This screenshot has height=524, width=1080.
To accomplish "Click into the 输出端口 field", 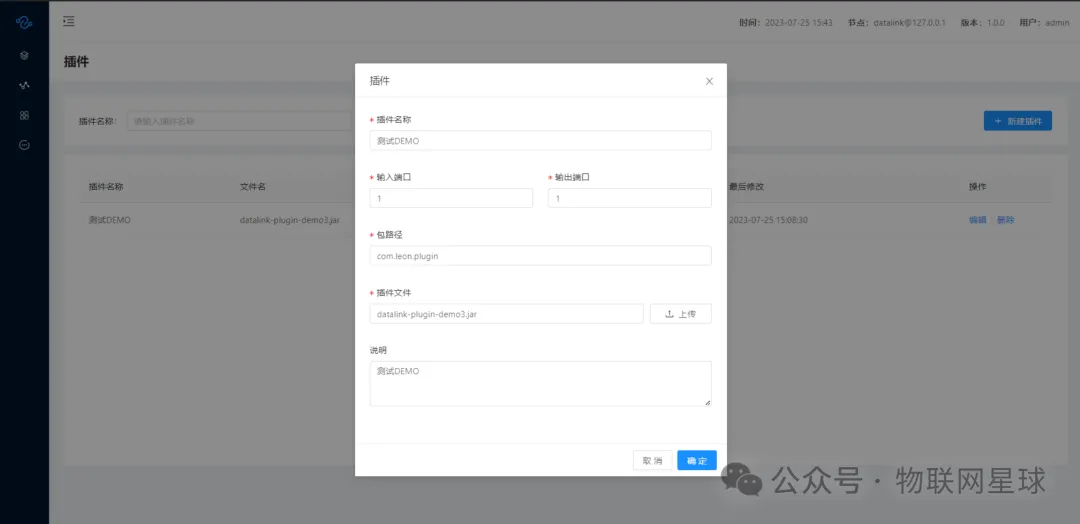I will click(x=629, y=198).
